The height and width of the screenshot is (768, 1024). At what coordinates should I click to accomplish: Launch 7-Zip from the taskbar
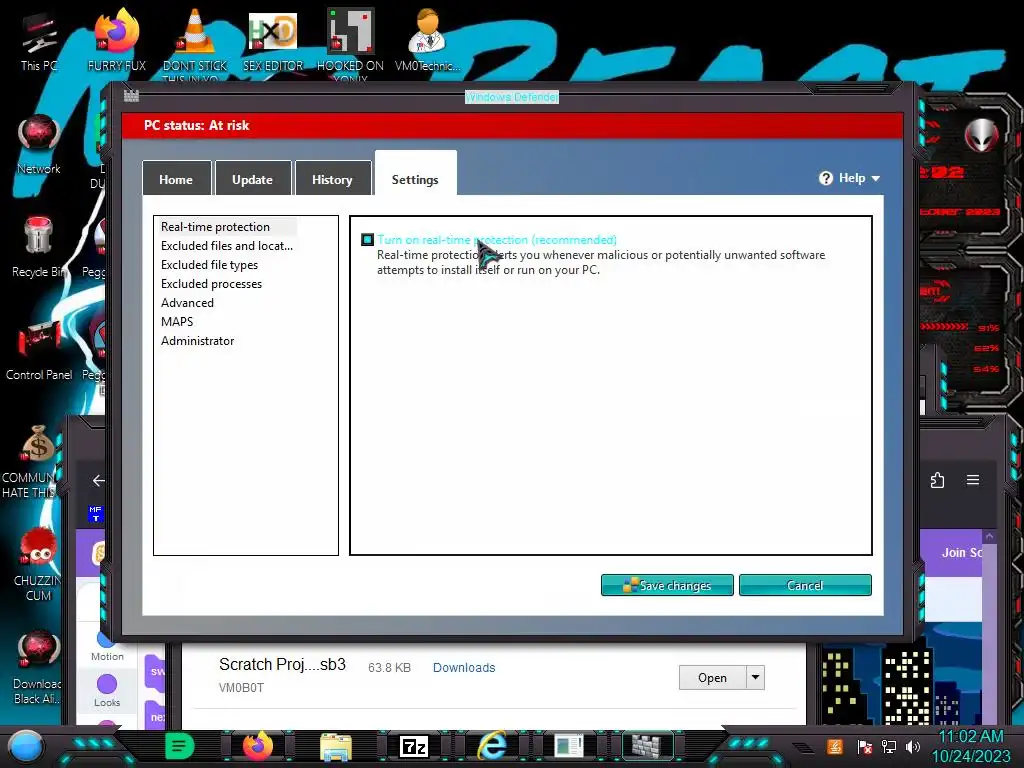(x=413, y=746)
